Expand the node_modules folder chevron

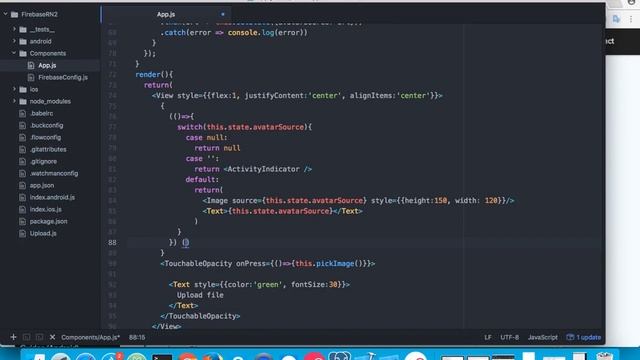pyautogui.click(x=14, y=101)
